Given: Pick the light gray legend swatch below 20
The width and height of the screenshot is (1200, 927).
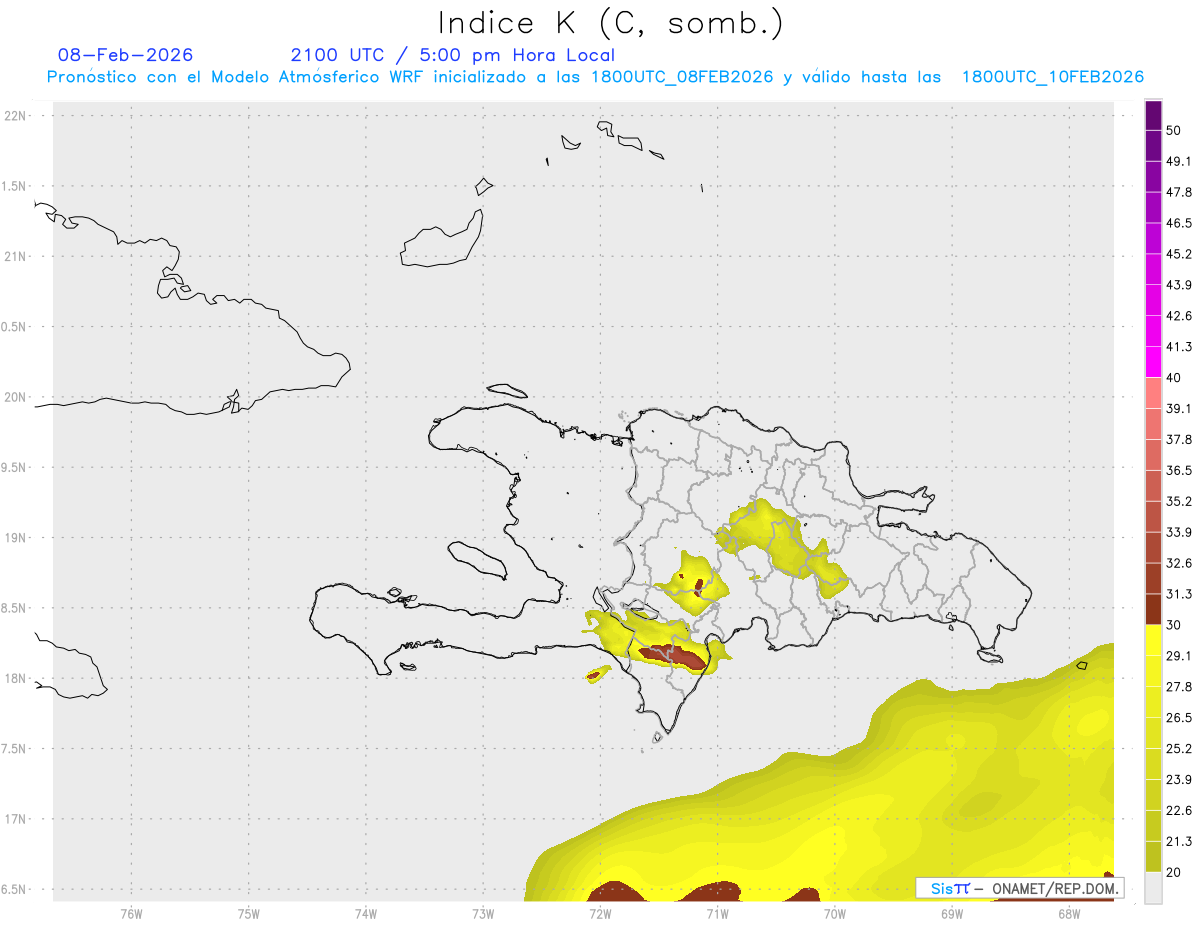Looking at the screenshot, I should click(x=1153, y=888).
